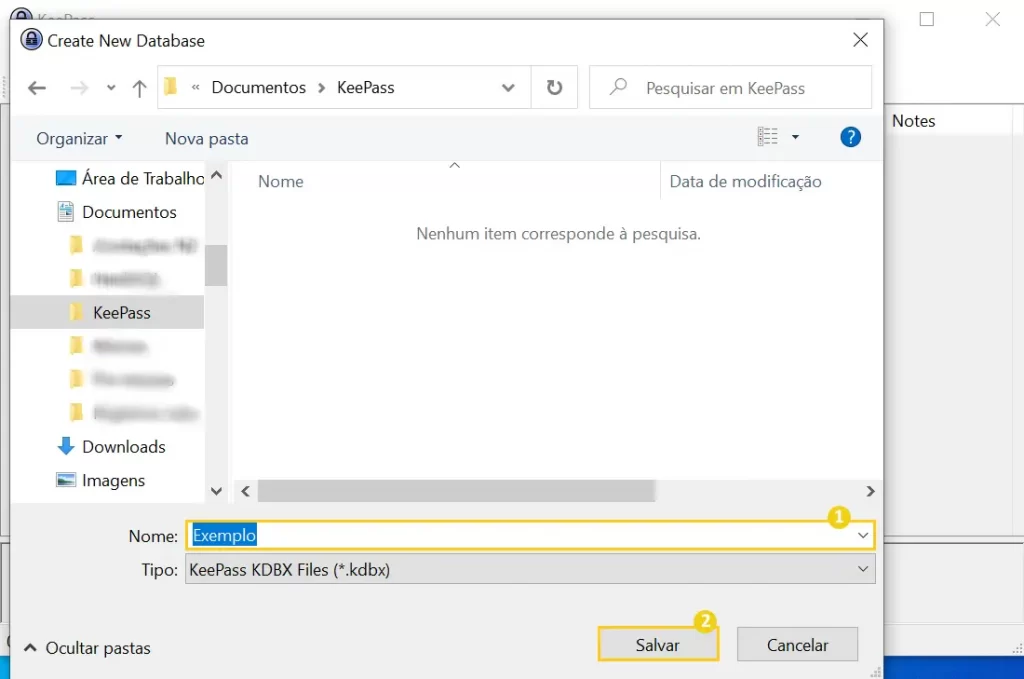Go up one folder level
Image resolution: width=1024 pixels, height=679 pixels.
pos(139,87)
